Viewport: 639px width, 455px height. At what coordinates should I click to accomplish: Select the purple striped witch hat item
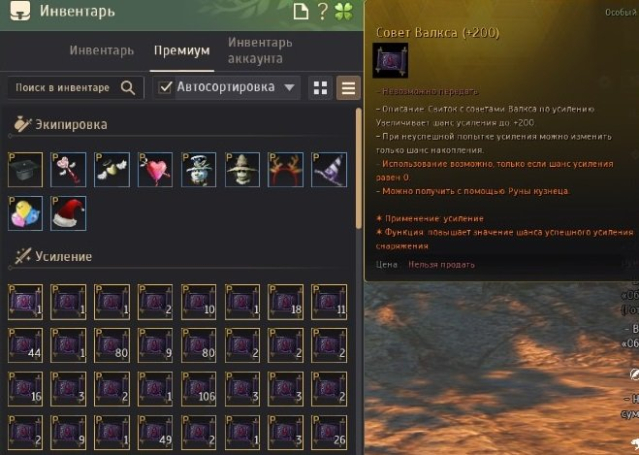click(329, 170)
